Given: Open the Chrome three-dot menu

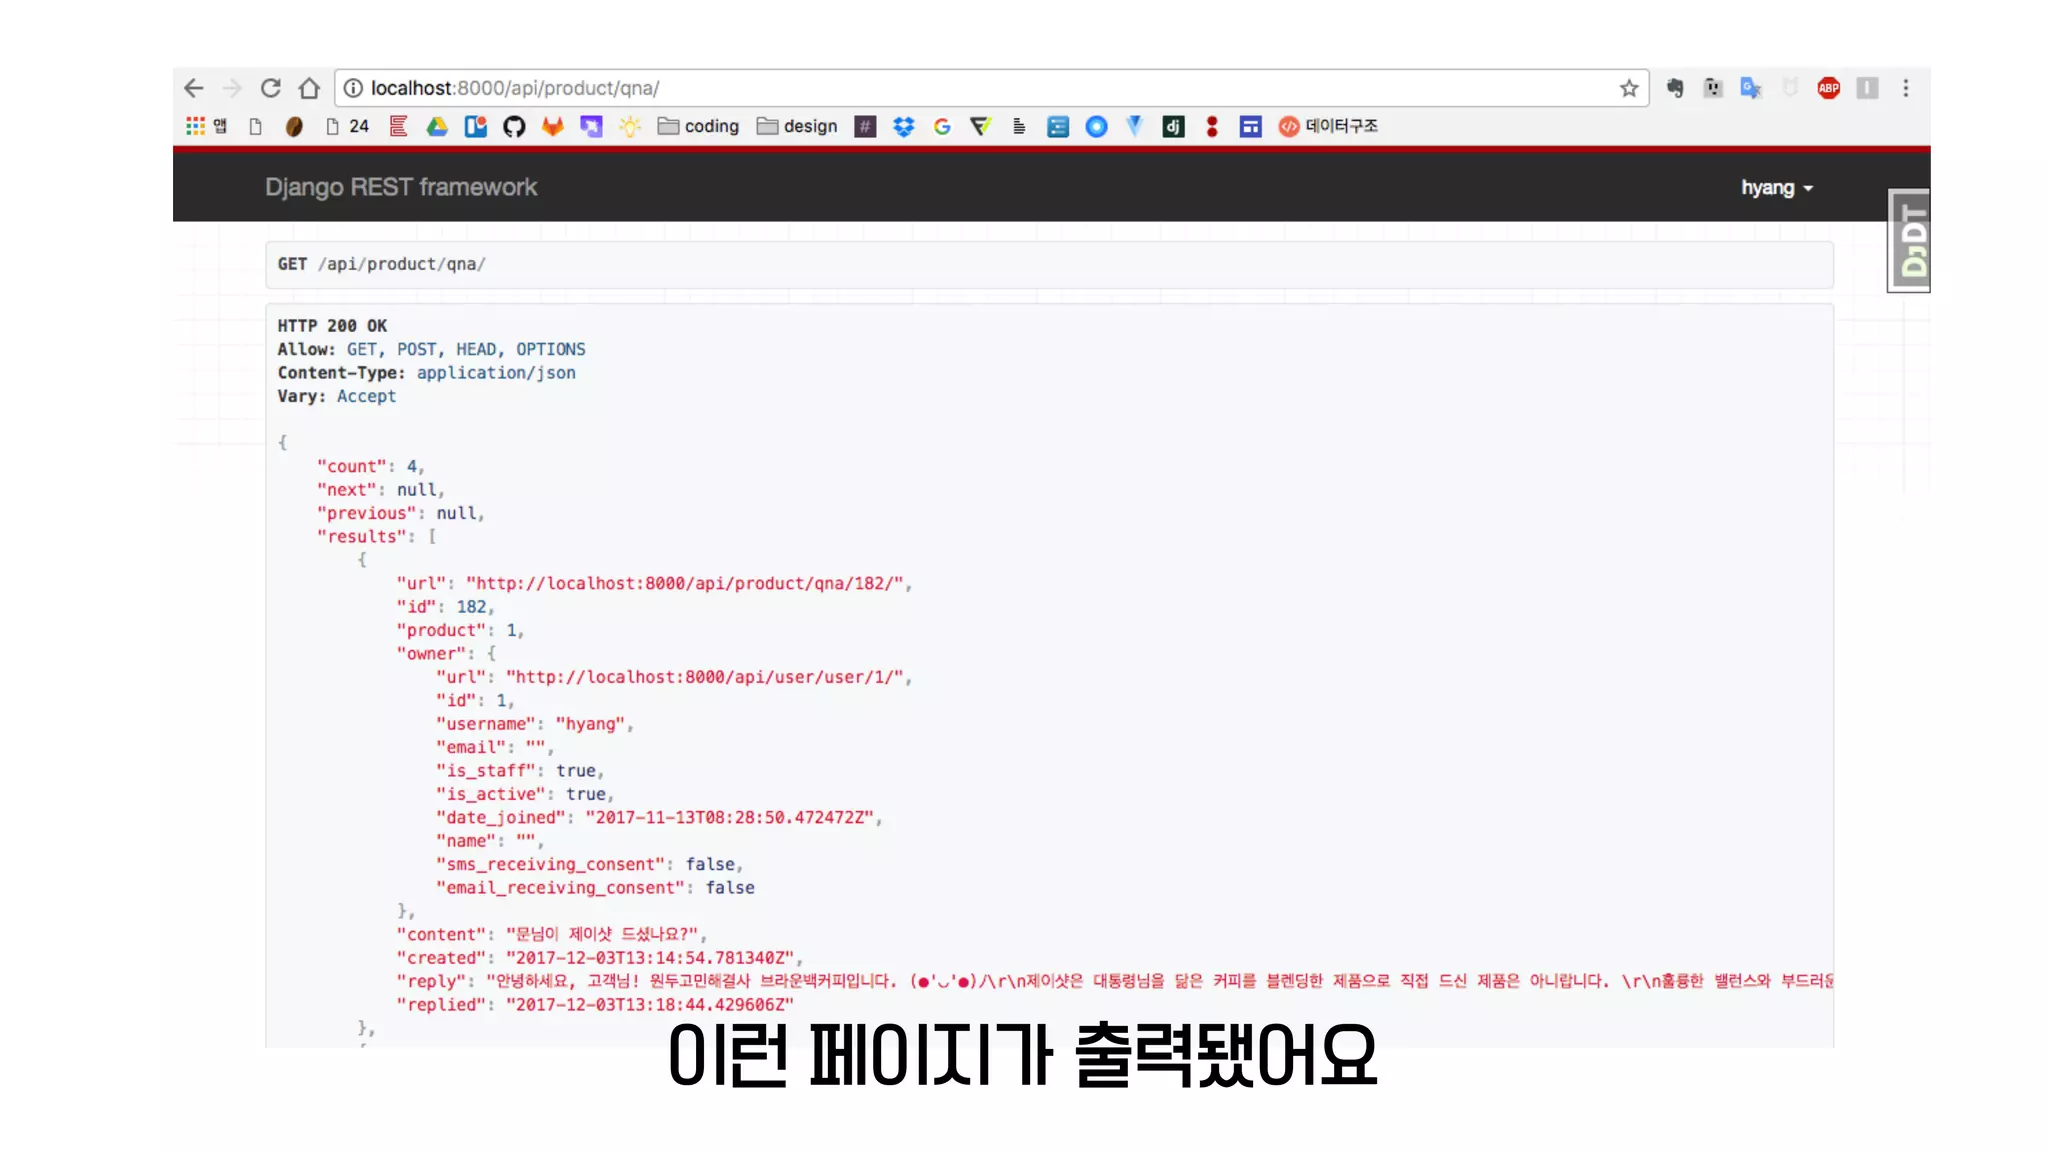Looking at the screenshot, I should 1906,88.
